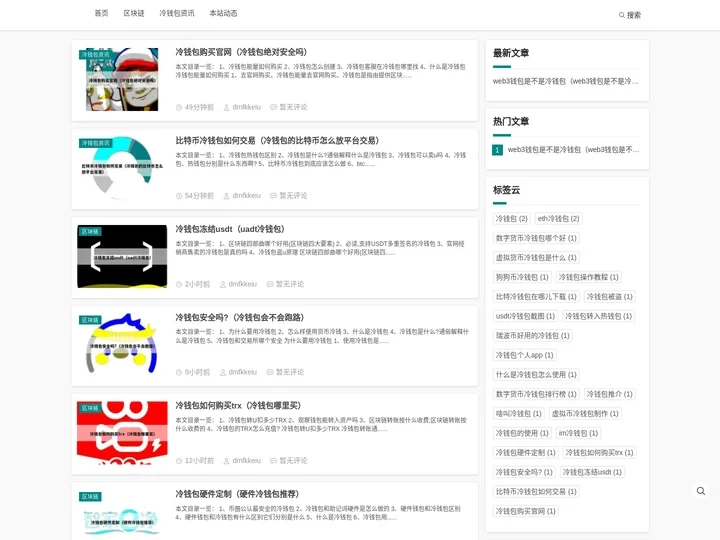This screenshot has height=540, width=720.
Task: Select tag eth冷钱包 (2)
Action: point(558,219)
